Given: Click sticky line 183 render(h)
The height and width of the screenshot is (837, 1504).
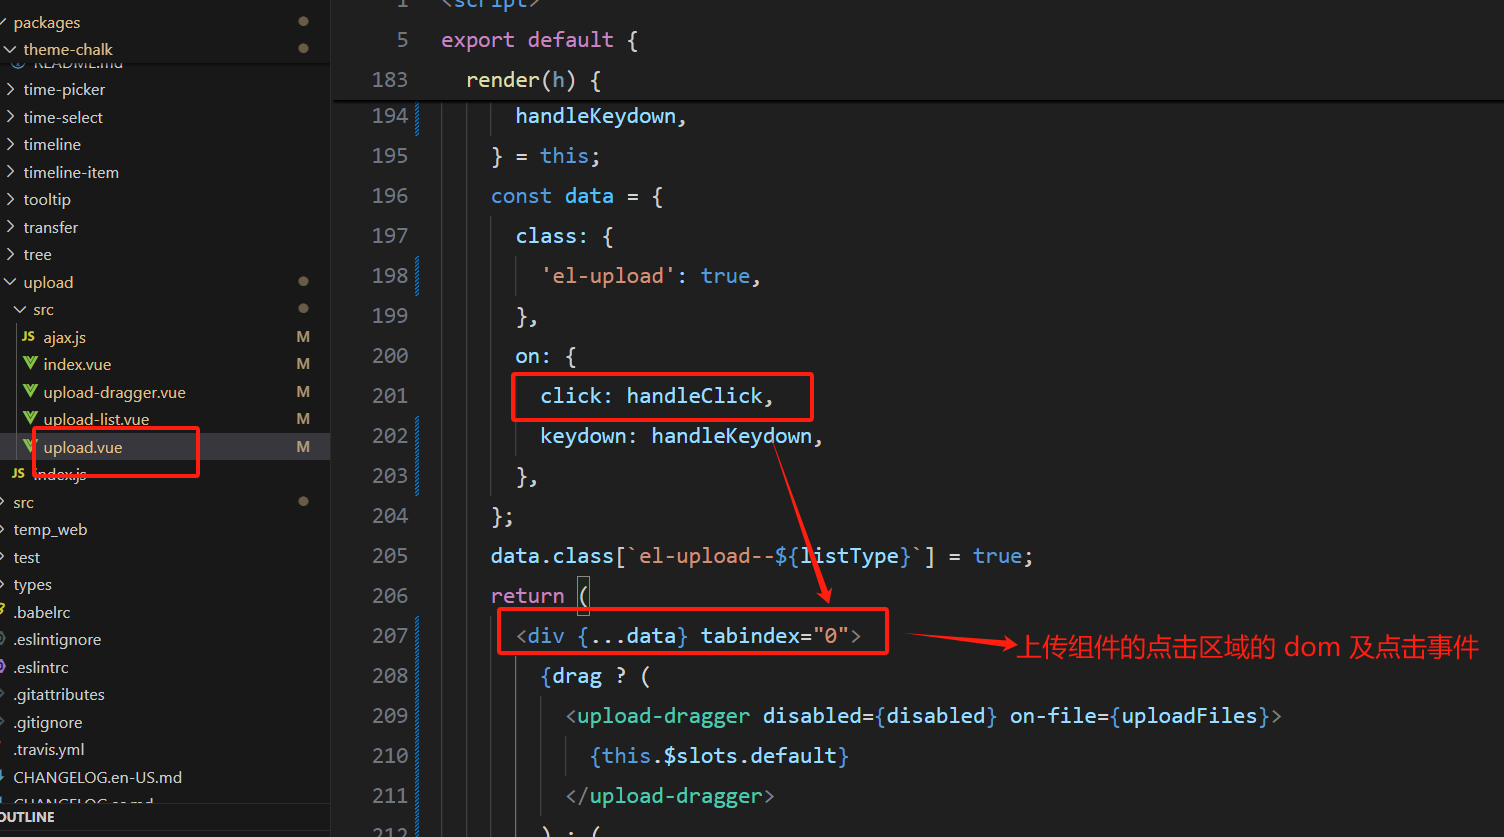Looking at the screenshot, I should 533,80.
